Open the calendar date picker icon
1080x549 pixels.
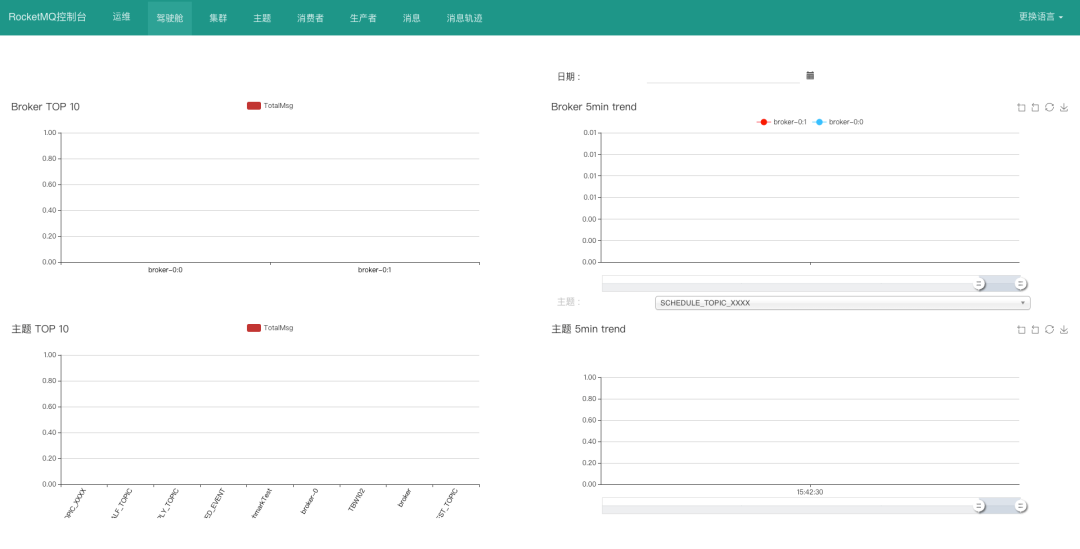pos(810,76)
